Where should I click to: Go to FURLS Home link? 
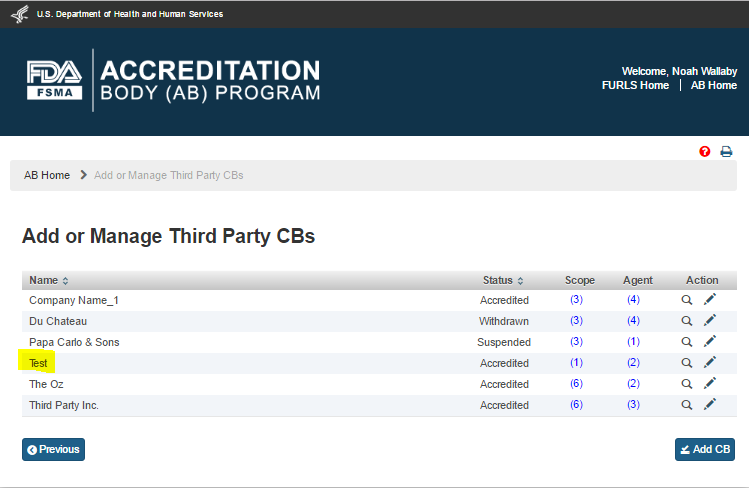click(635, 86)
